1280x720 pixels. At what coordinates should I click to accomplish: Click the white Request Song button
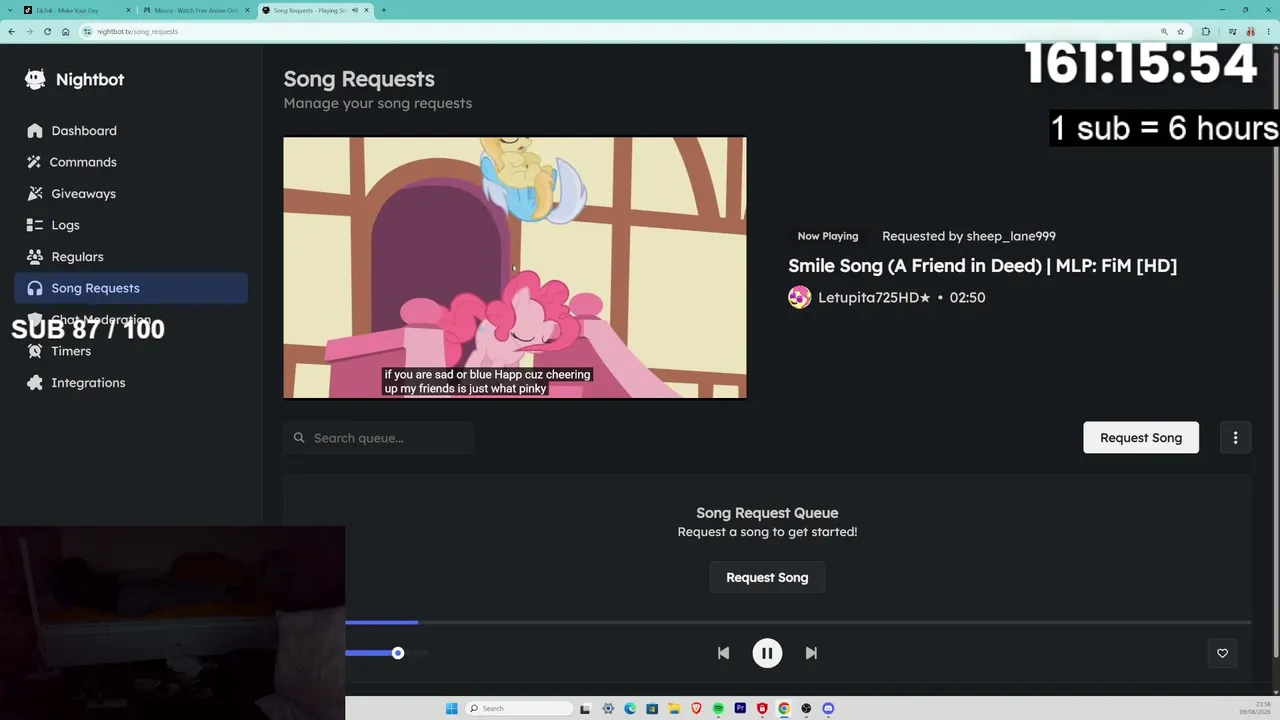point(1141,438)
